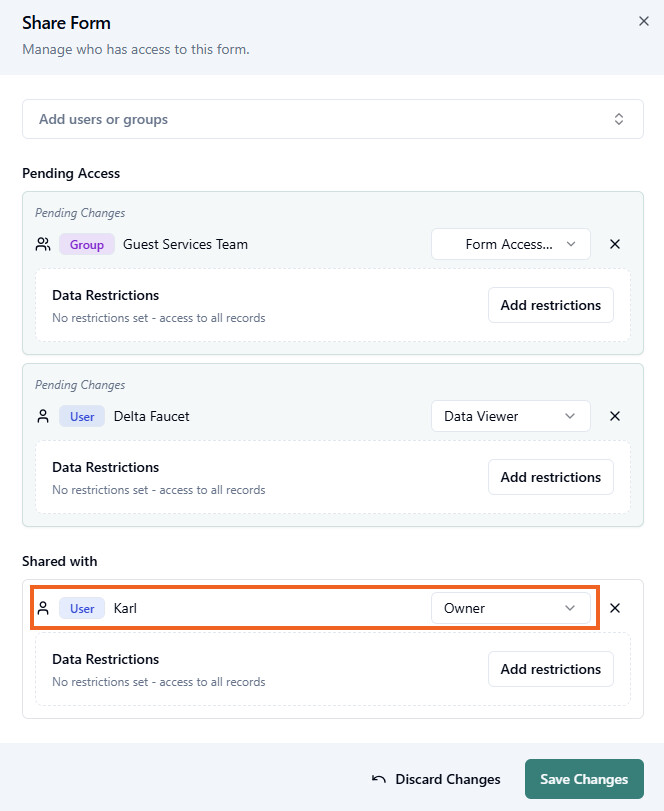
Task: Remove Guest Services Team from pending access
Action: point(614,244)
